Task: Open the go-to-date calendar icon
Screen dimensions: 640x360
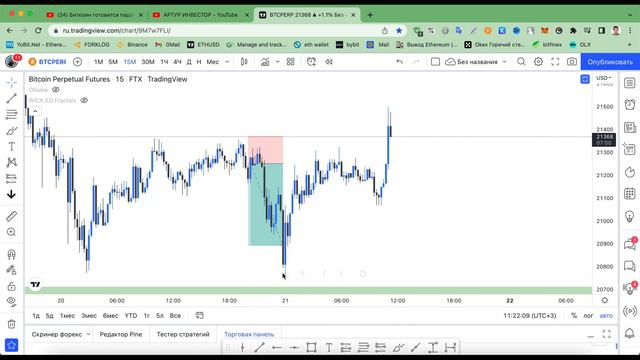Action: coord(199,316)
